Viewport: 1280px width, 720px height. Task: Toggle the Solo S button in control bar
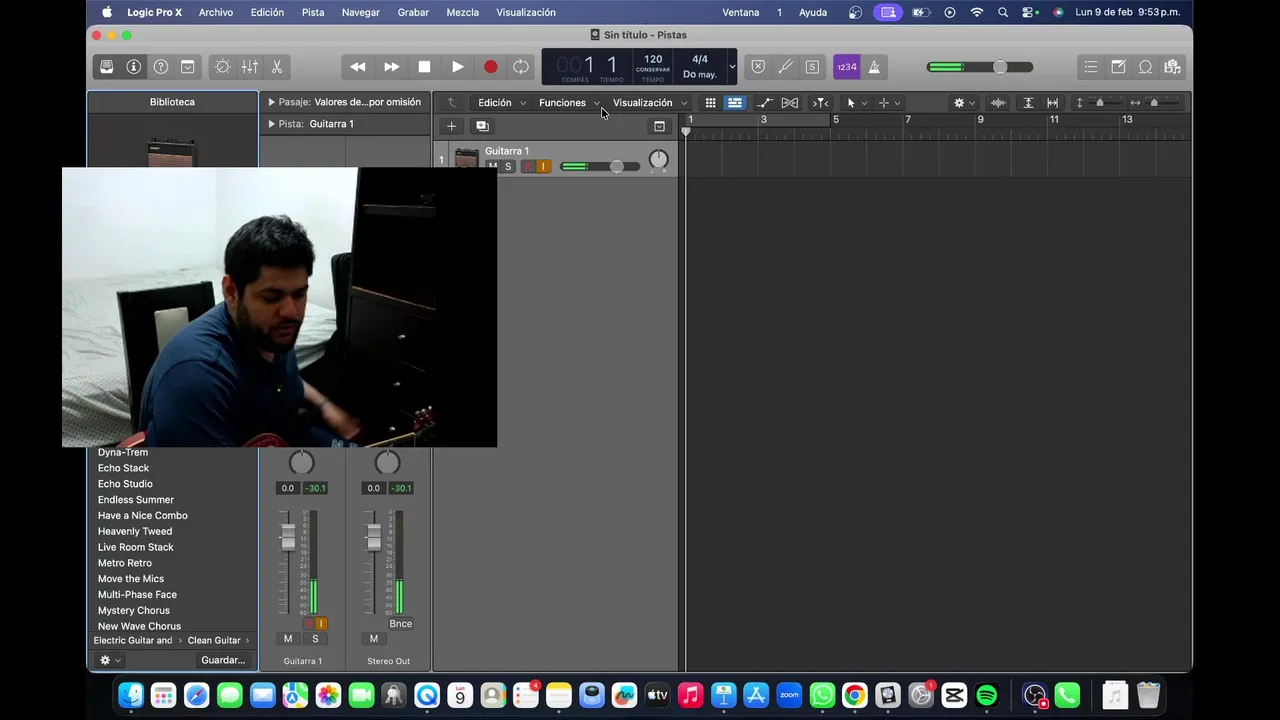pos(812,67)
